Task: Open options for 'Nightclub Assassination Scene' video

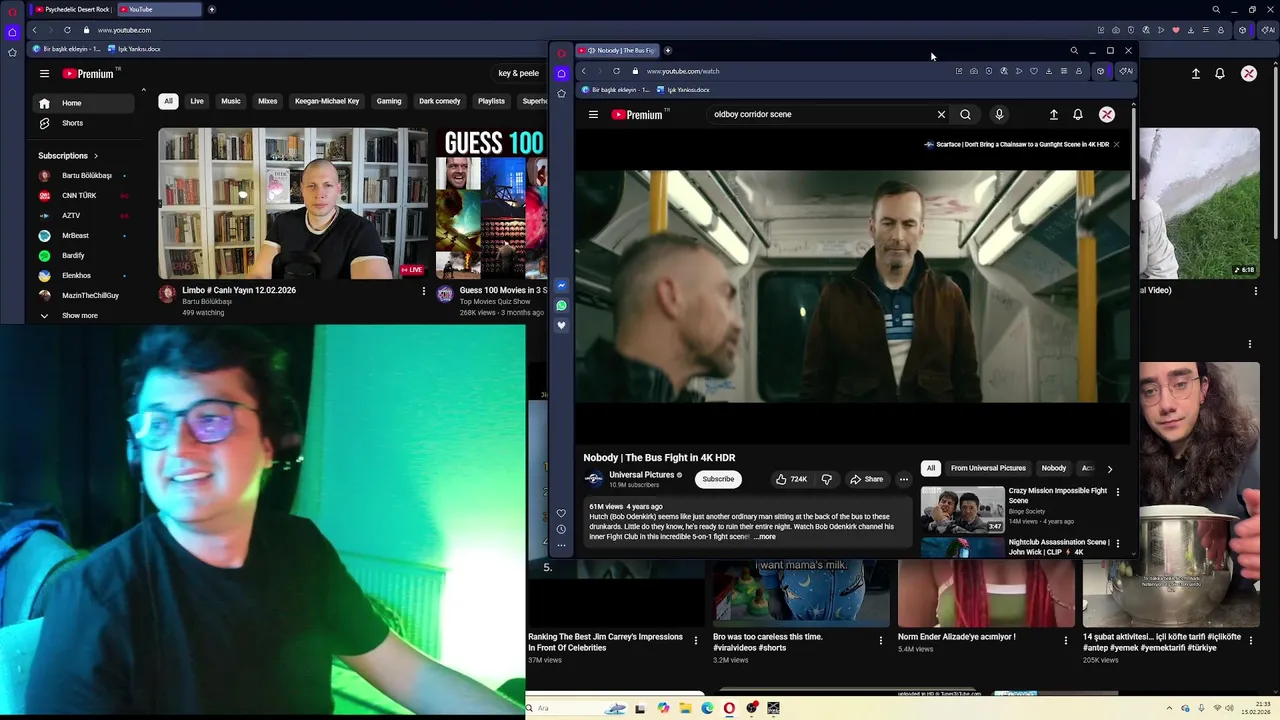Action: point(1118,543)
